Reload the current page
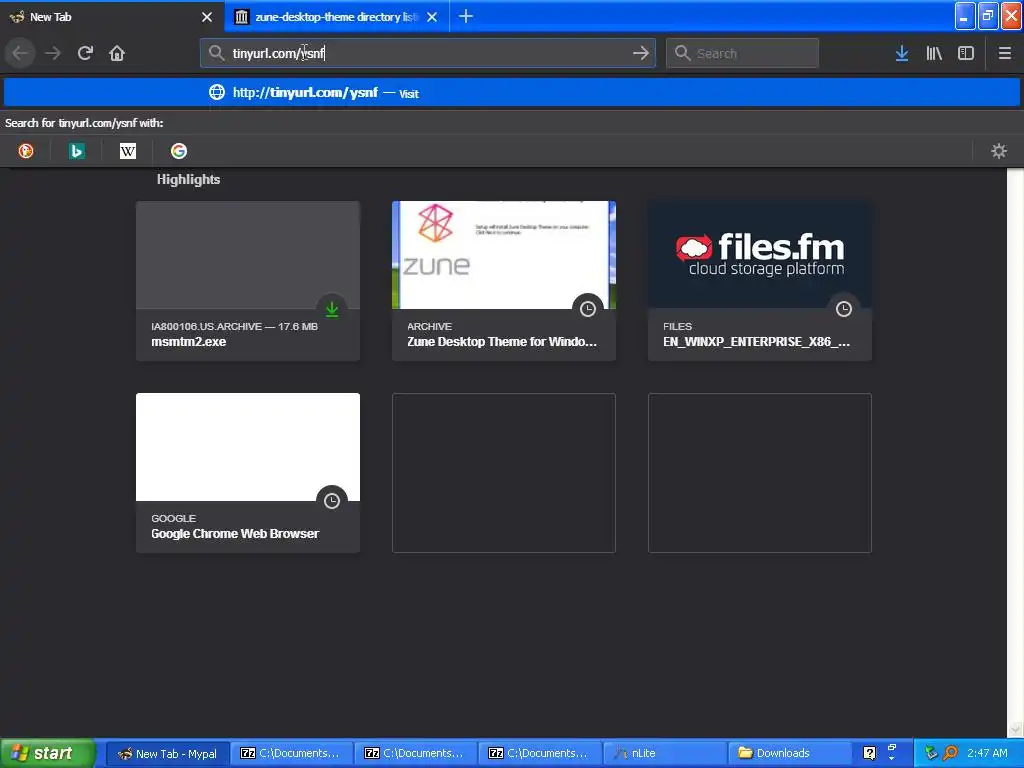Image resolution: width=1024 pixels, height=768 pixels. click(85, 54)
